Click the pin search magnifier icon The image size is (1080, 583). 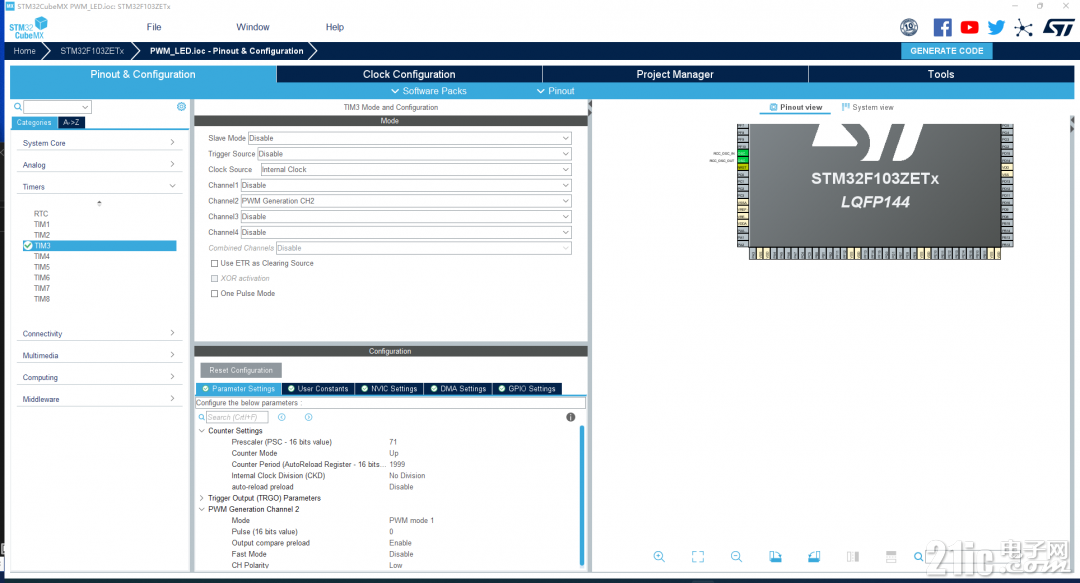919,557
